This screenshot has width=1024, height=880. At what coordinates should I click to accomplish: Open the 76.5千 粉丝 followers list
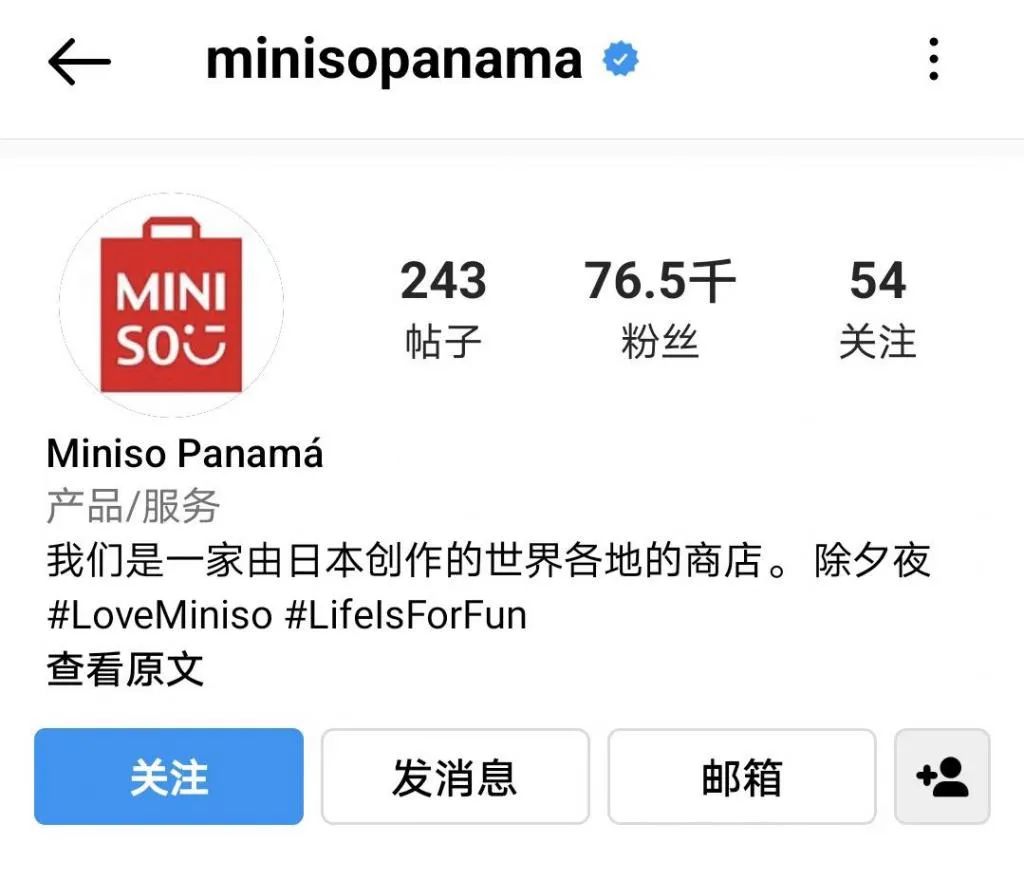click(660, 307)
